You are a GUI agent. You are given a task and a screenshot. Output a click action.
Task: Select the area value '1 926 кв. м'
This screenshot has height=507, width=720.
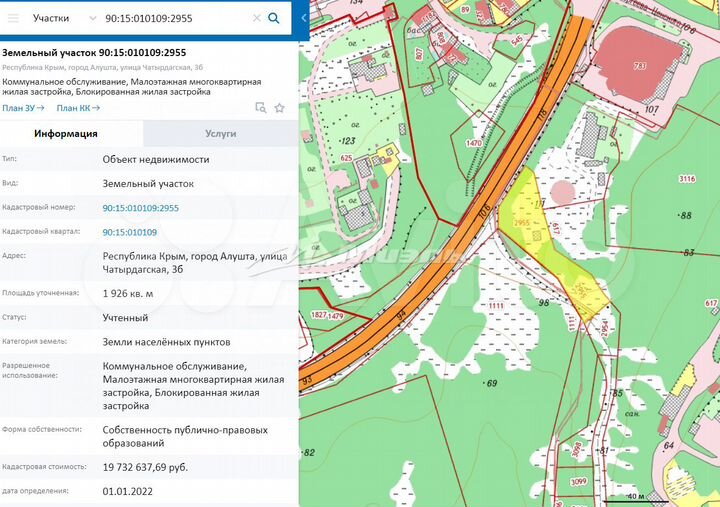click(128, 293)
